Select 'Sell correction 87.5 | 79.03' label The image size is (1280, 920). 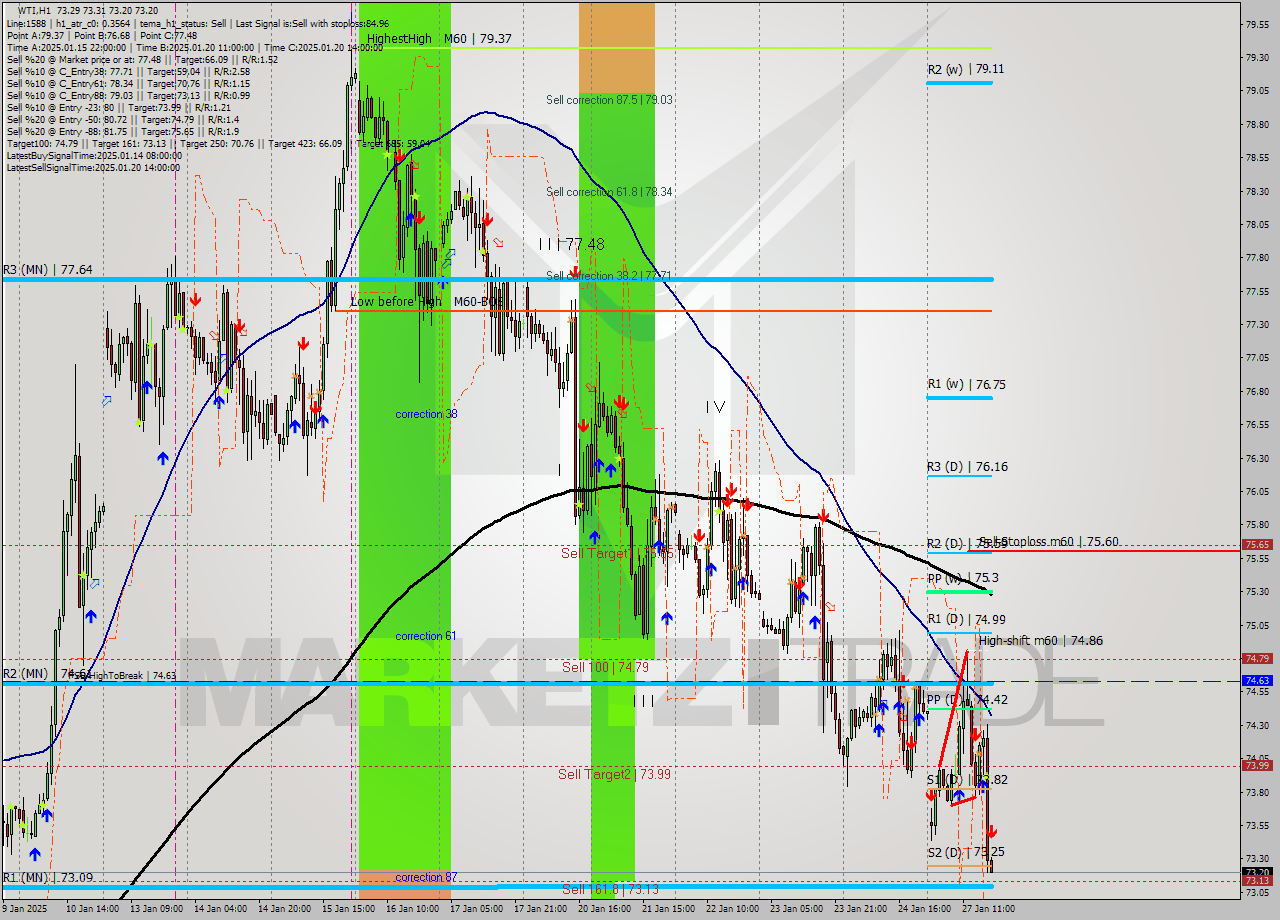(x=609, y=100)
